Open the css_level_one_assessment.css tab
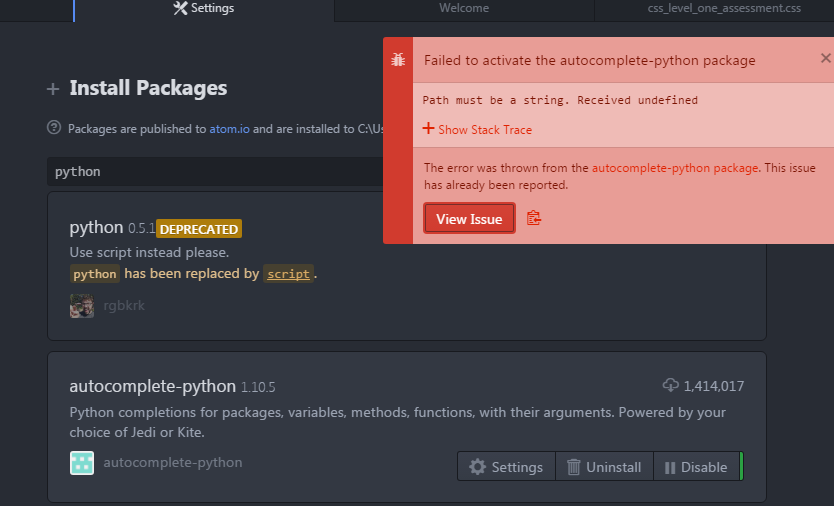The height and width of the screenshot is (506, 834). coord(723,9)
